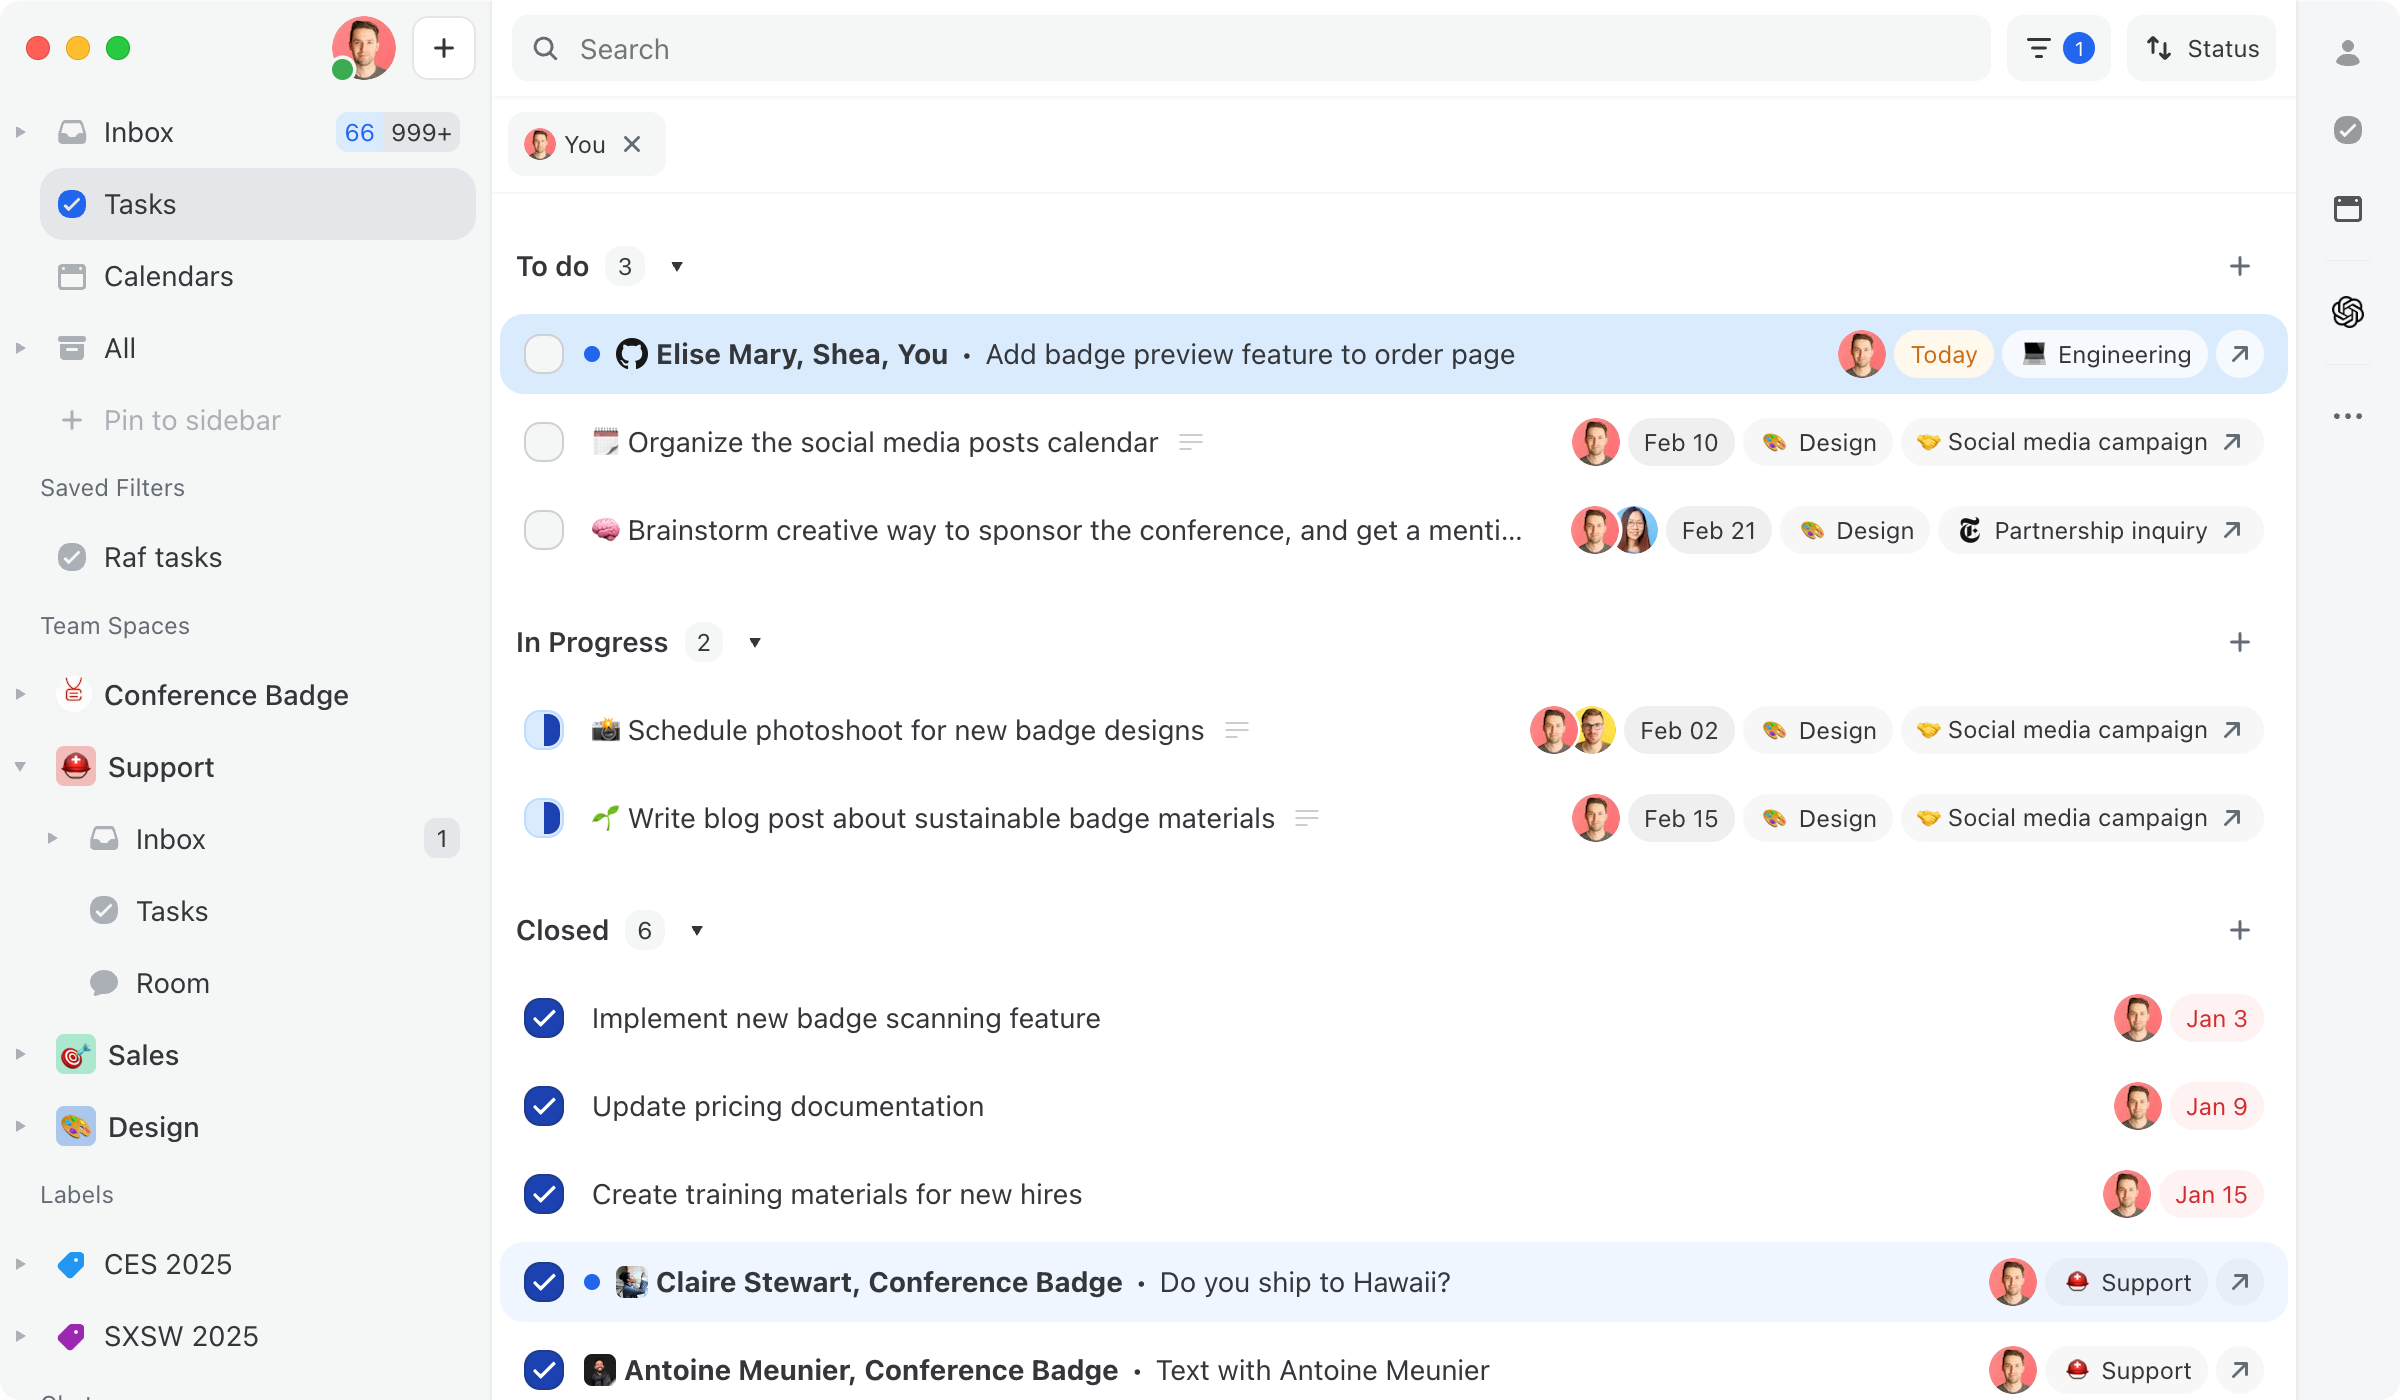
Task: Open the tasks checkmark panel in right sidebar
Action: 2349,129
